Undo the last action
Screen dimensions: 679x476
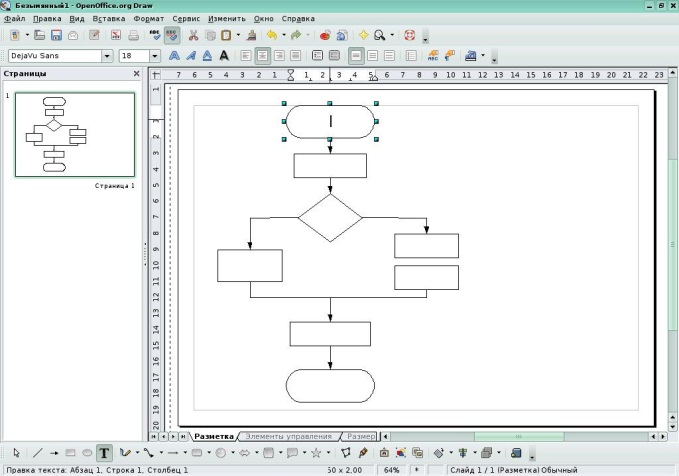click(272, 35)
